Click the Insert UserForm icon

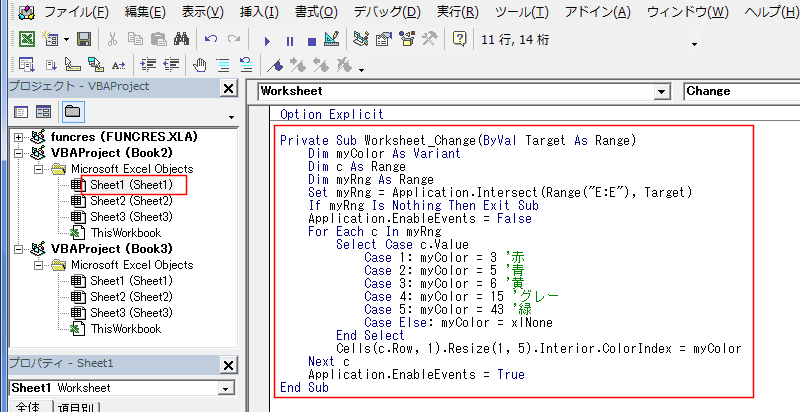tap(50, 39)
